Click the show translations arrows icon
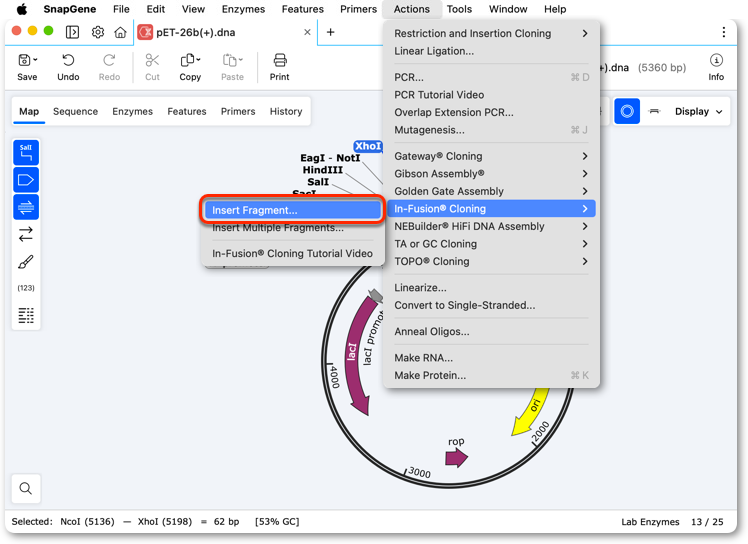The image size is (748, 544). [26, 234]
